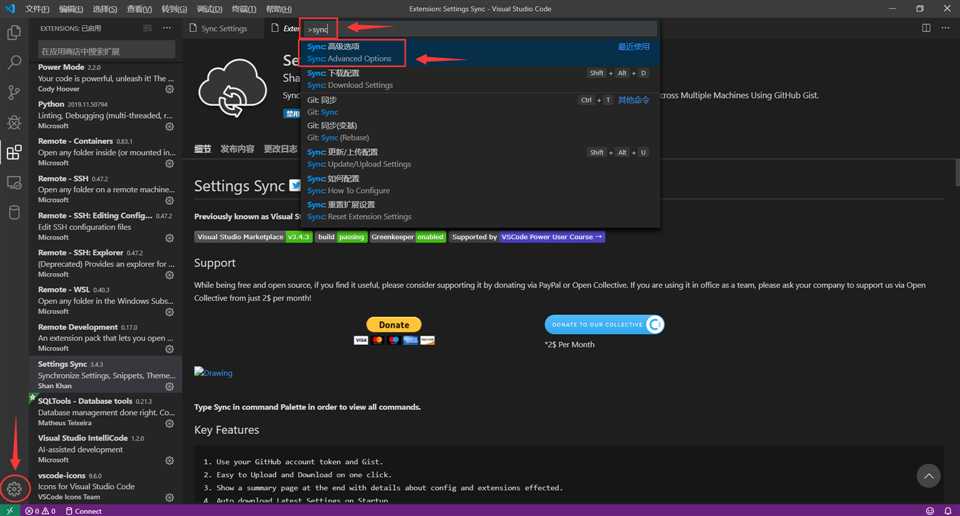
Task: Open the 转到(G) menu
Action: coord(174,9)
